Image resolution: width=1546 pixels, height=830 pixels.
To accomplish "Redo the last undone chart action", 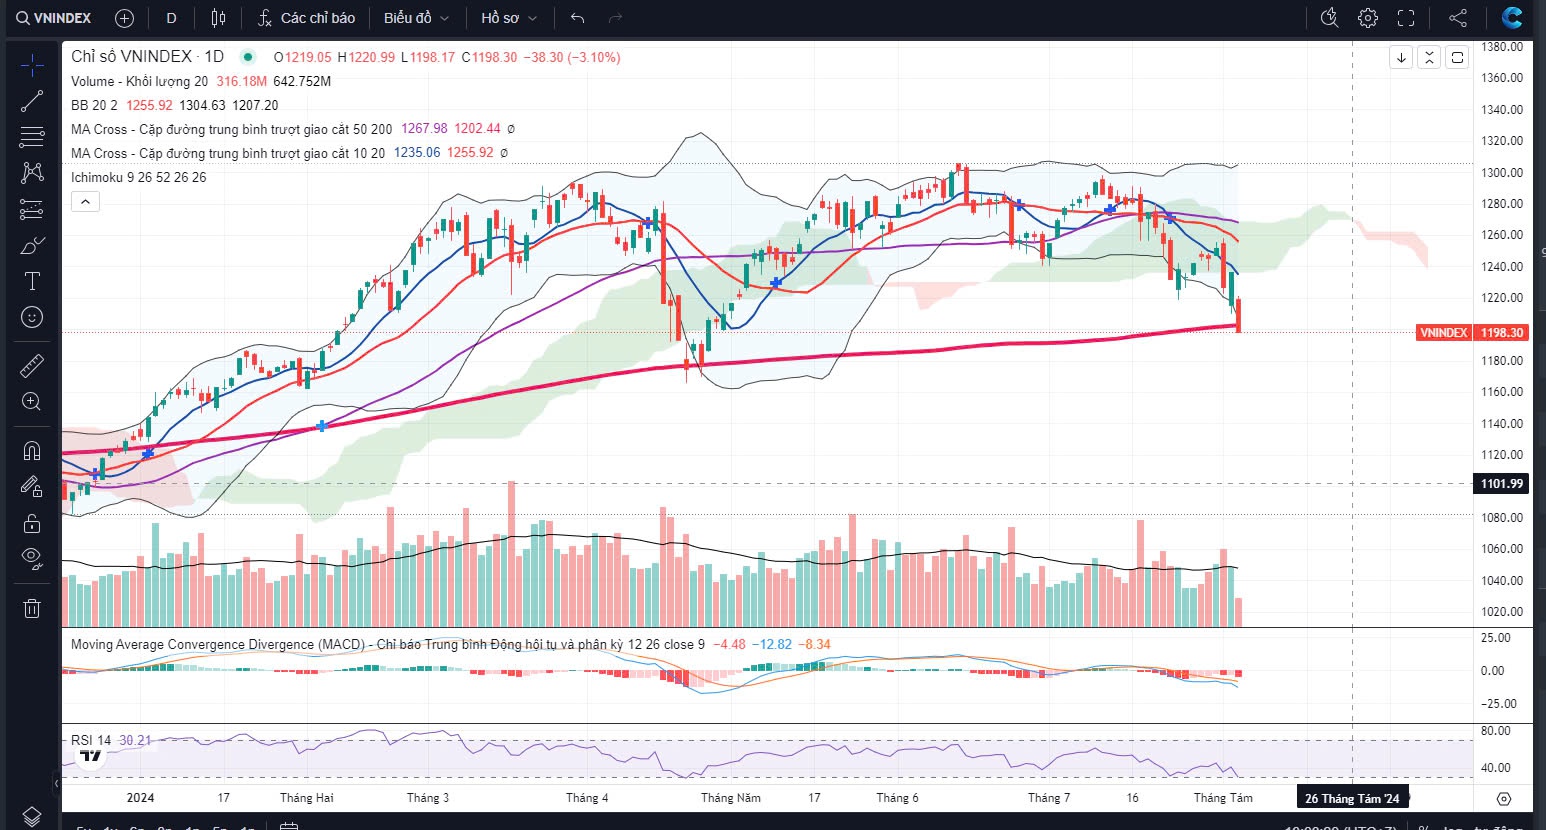I will pos(616,18).
